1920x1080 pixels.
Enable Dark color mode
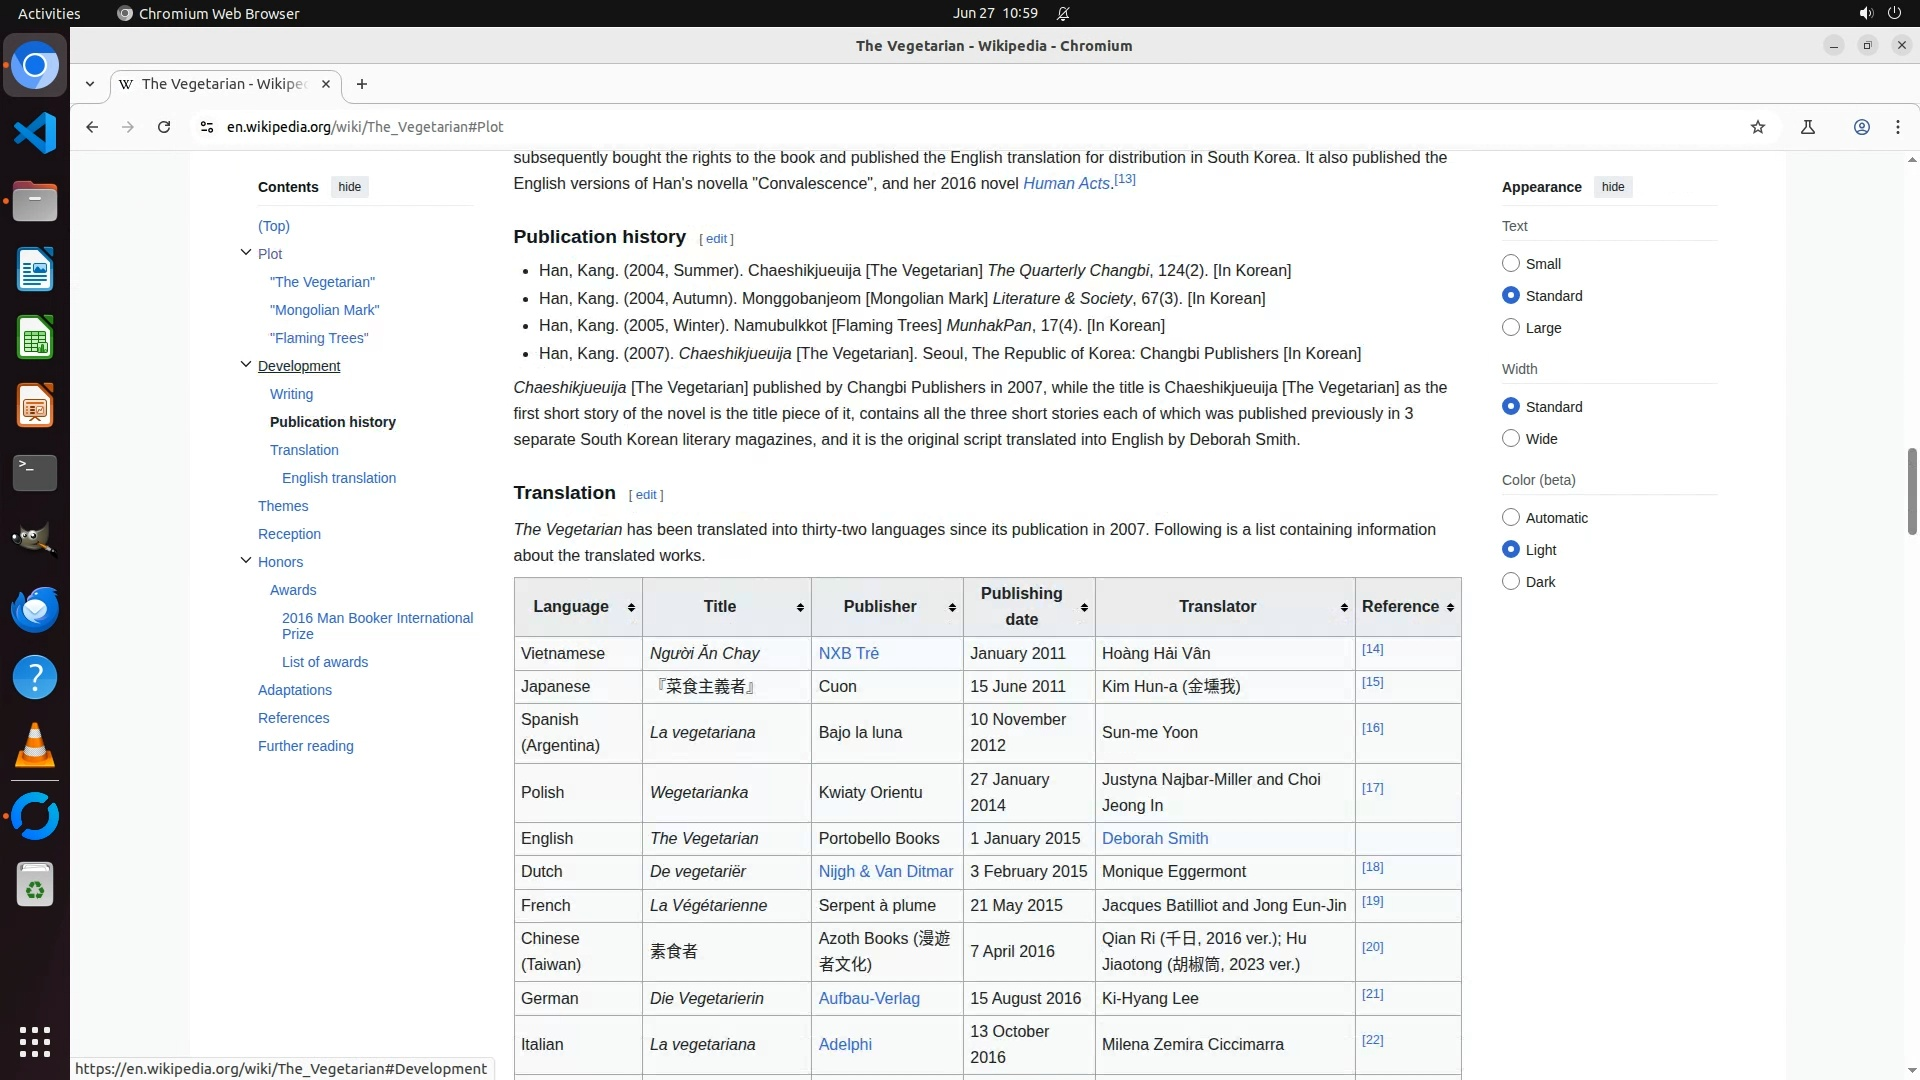point(1511,581)
